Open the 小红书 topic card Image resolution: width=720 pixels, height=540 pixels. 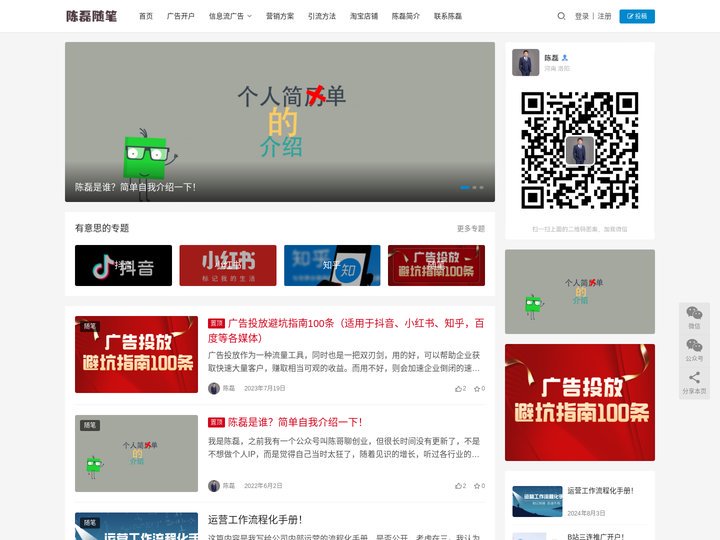[x=228, y=265]
